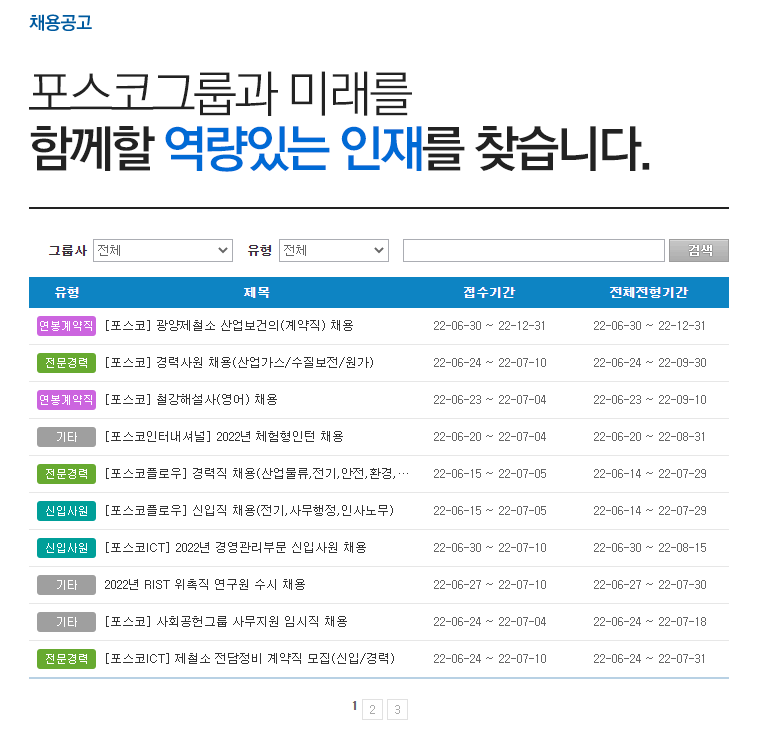This screenshot has height=740, width=768.
Task: Click the 전체전형기간 column header
Action: click(648, 292)
